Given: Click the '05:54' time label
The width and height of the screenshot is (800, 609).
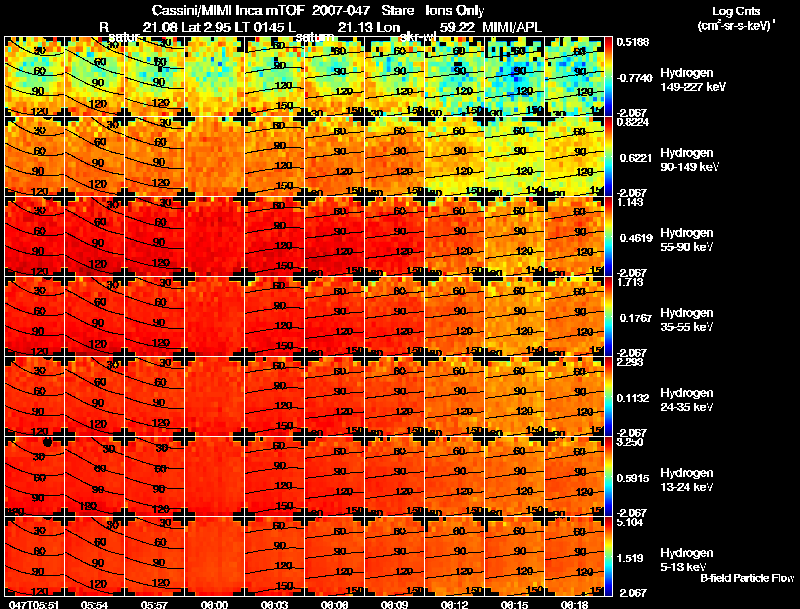Looking at the screenshot, I should click(94, 604).
